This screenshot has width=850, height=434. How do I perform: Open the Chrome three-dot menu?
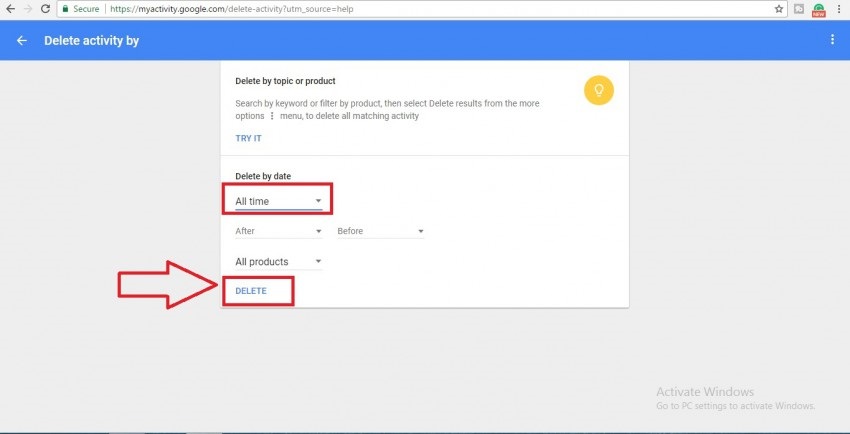click(x=839, y=9)
